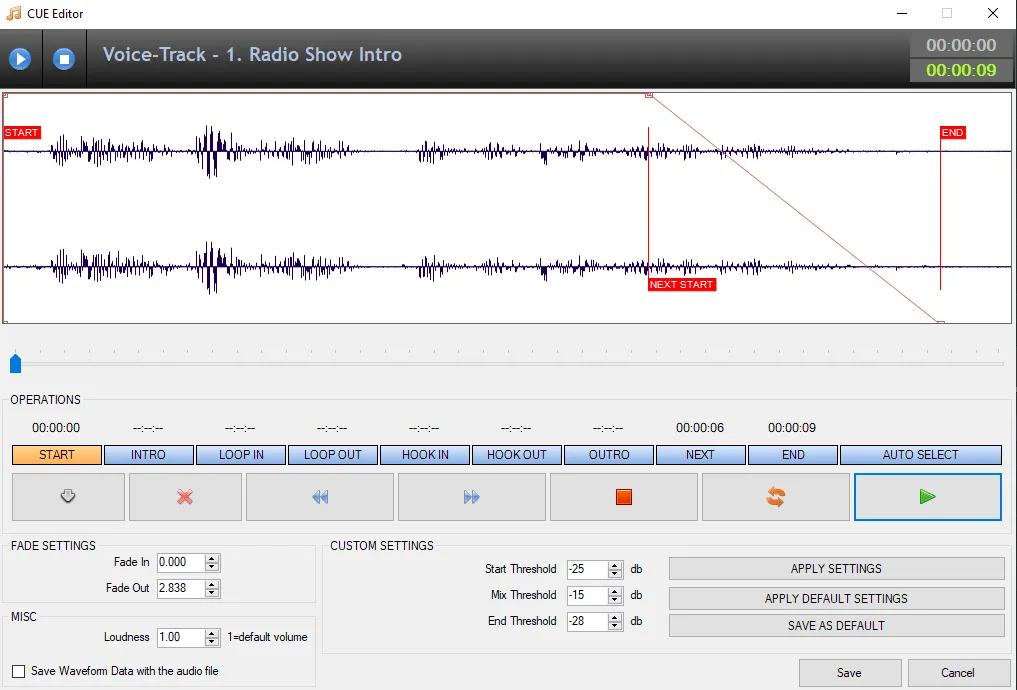Select the NEXT cue operation
The height and width of the screenshot is (690, 1017).
pos(700,455)
